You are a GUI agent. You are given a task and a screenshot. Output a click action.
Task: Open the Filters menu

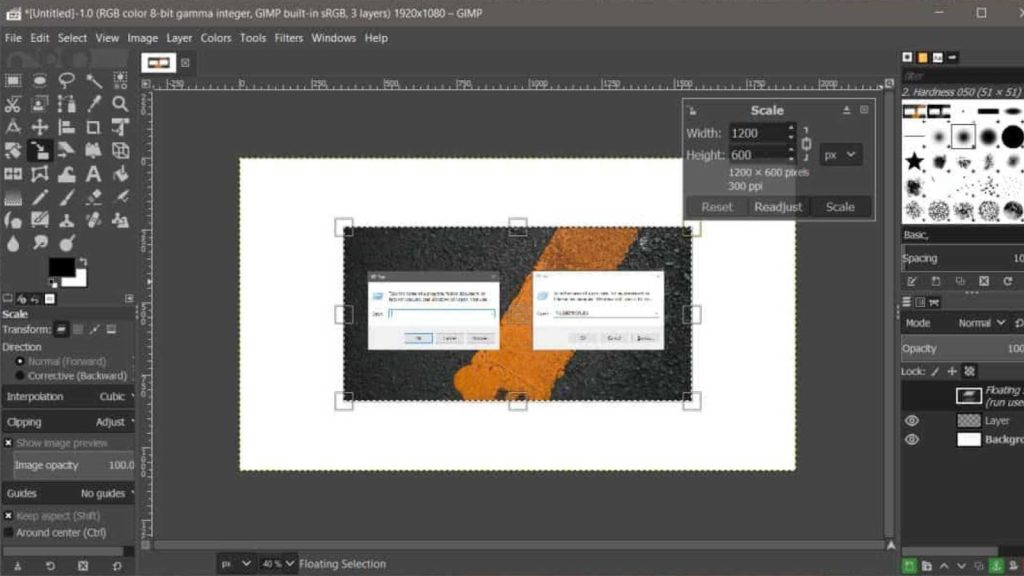pos(288,38)
